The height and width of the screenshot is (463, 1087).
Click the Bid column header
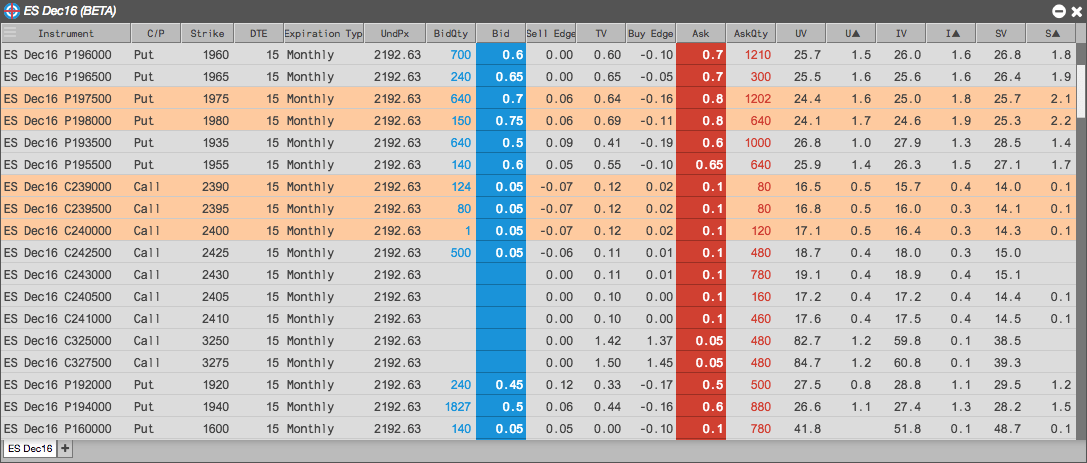point(501,33)
